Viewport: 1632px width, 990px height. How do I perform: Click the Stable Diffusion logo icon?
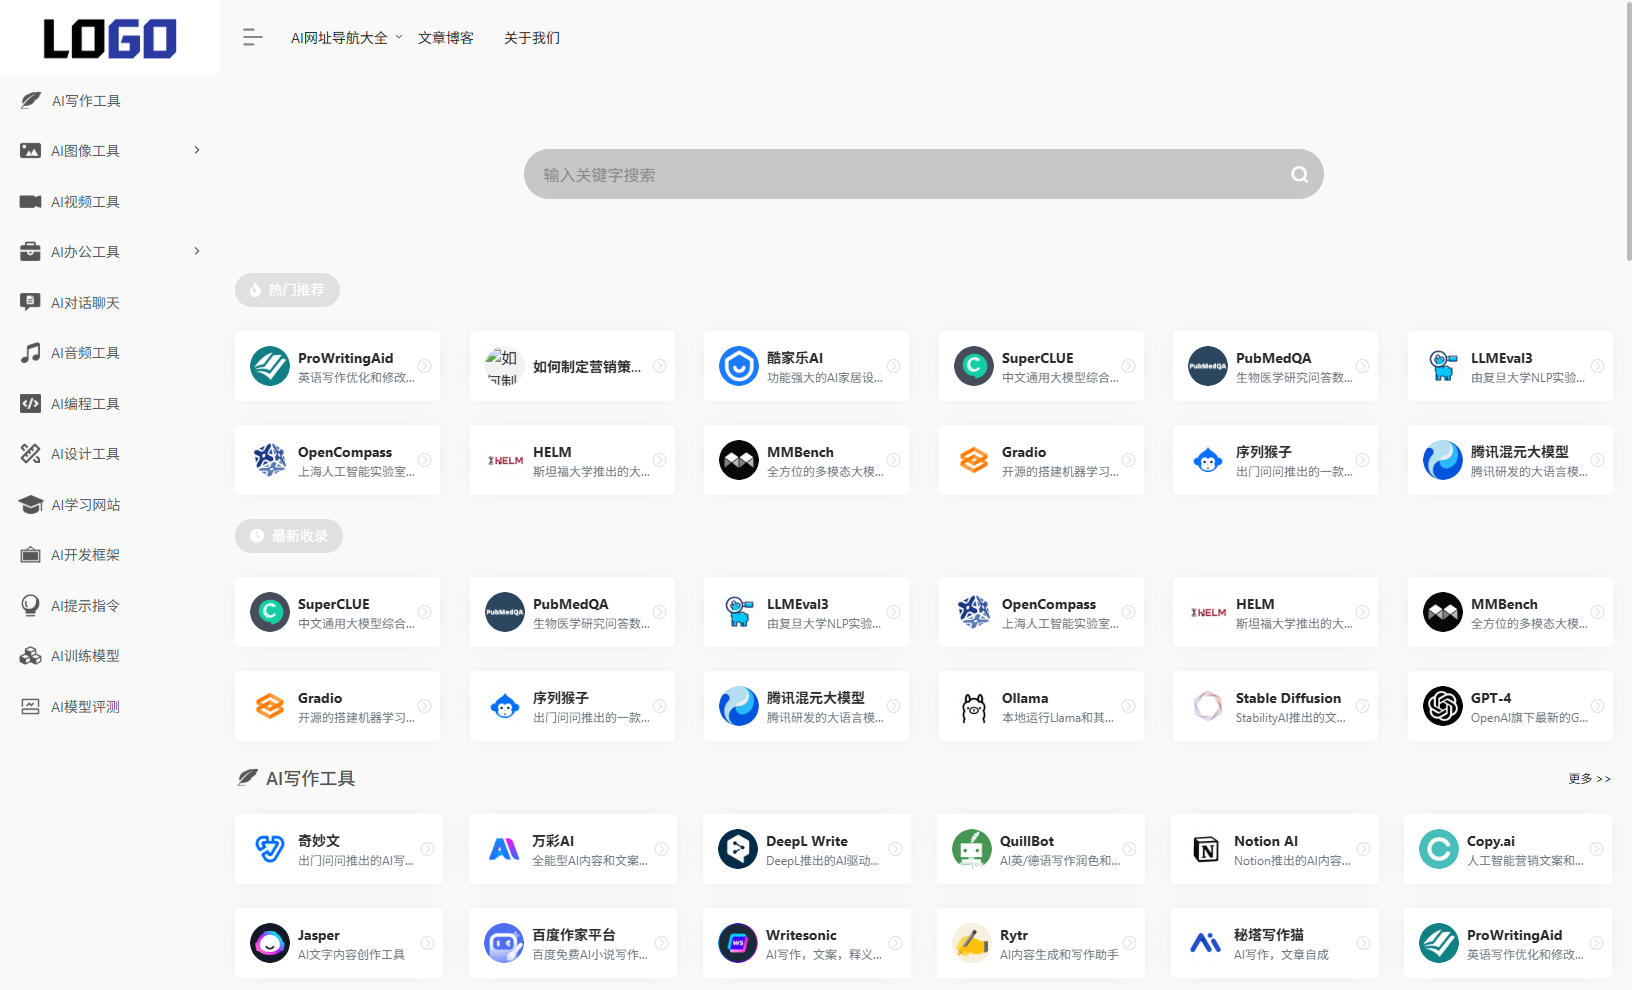click(1208, 706)
